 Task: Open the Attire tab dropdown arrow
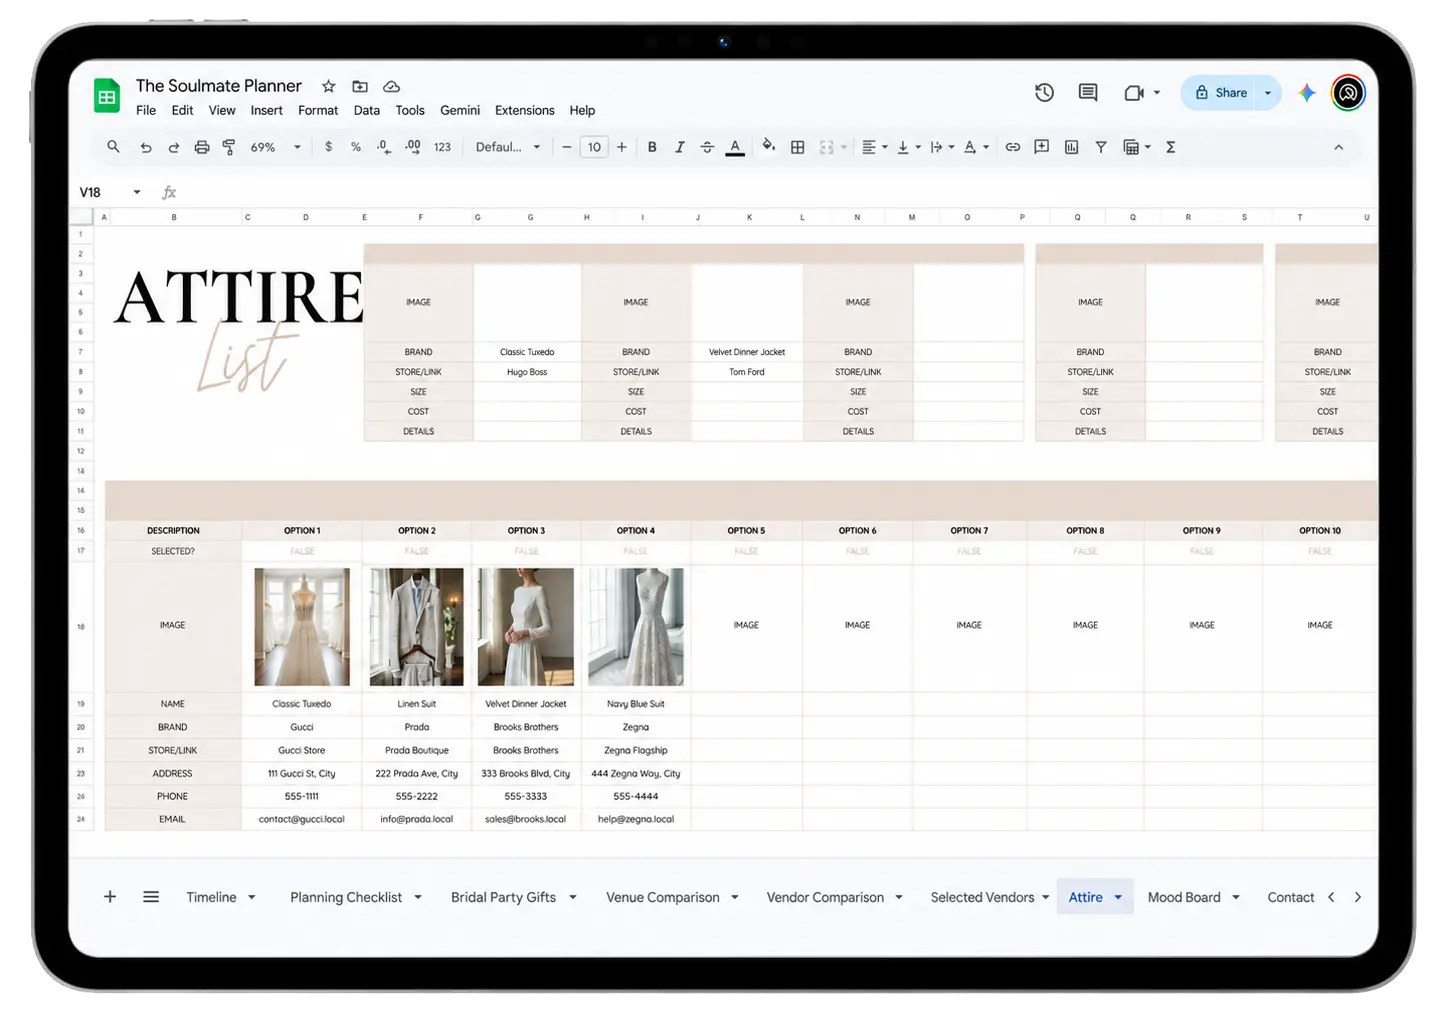[1118, 897]
